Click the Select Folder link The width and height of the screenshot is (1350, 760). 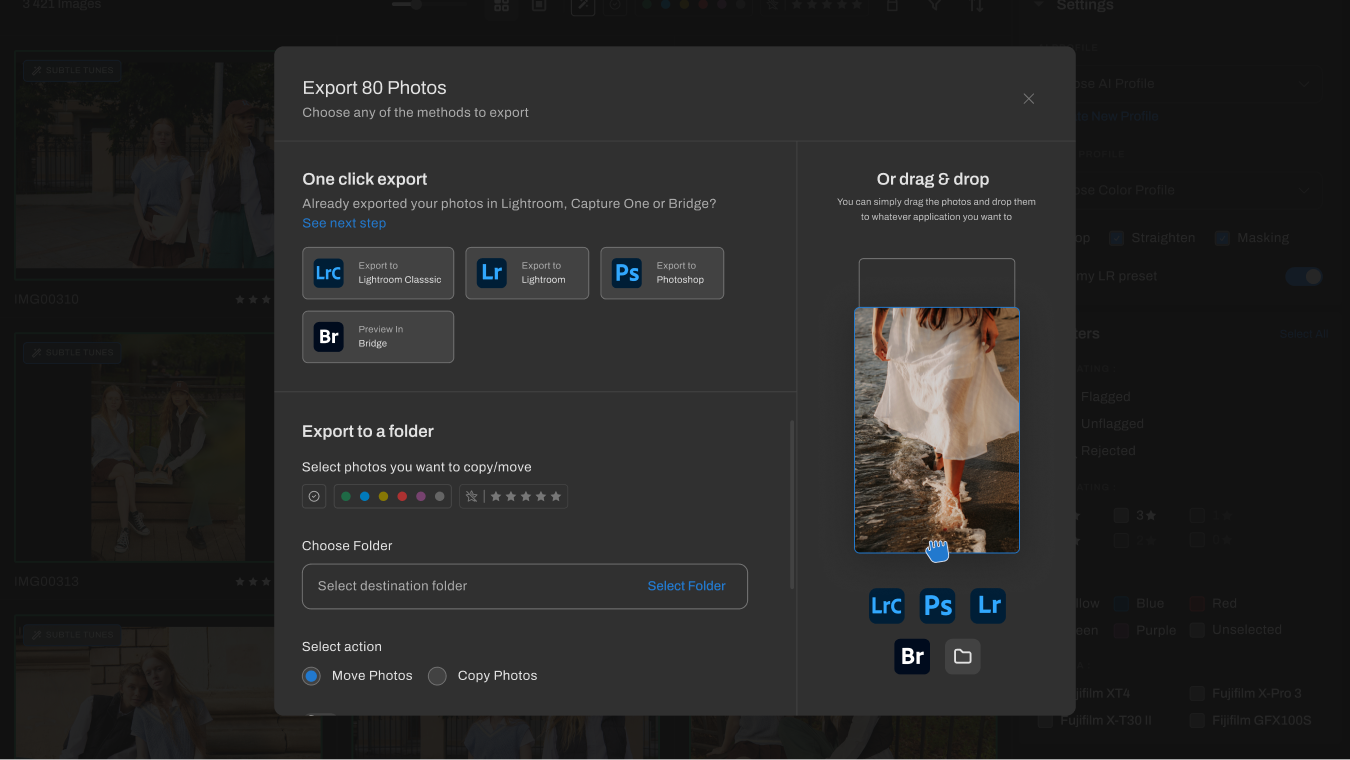tap(686, 586)
